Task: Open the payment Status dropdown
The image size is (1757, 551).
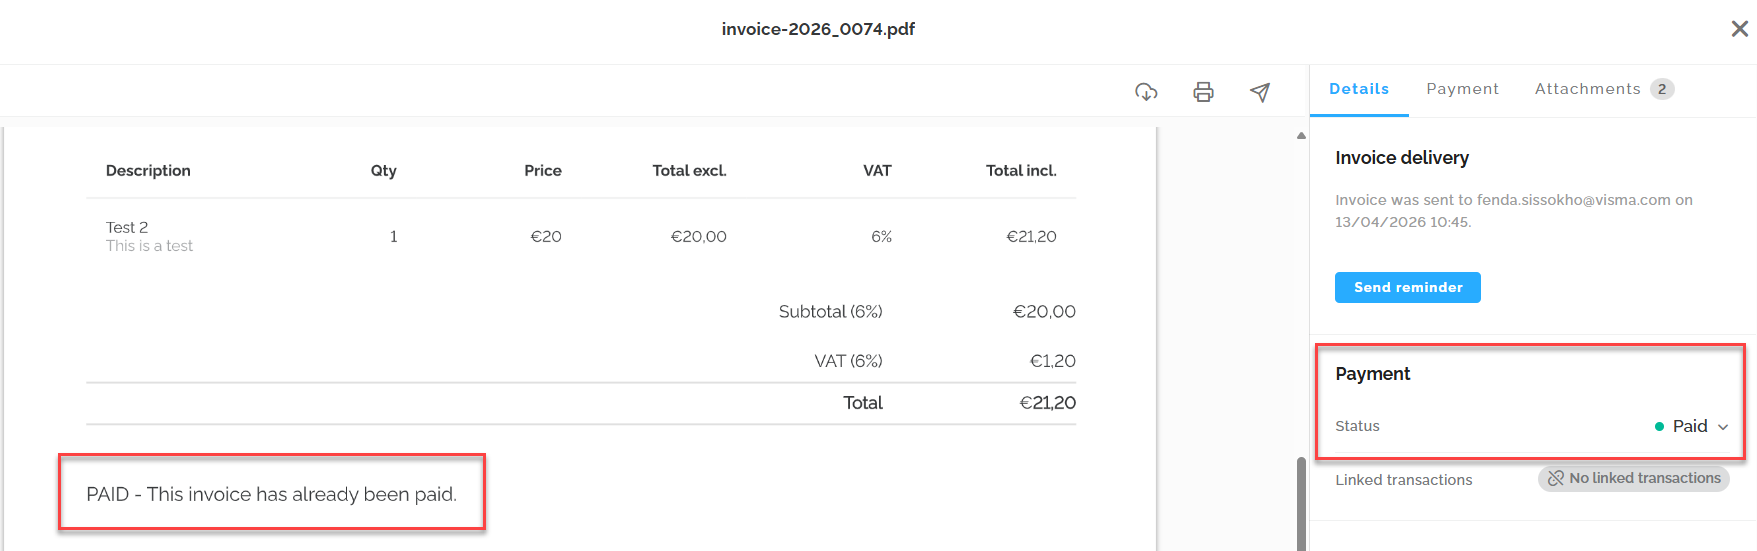Action: [1690, 427]
